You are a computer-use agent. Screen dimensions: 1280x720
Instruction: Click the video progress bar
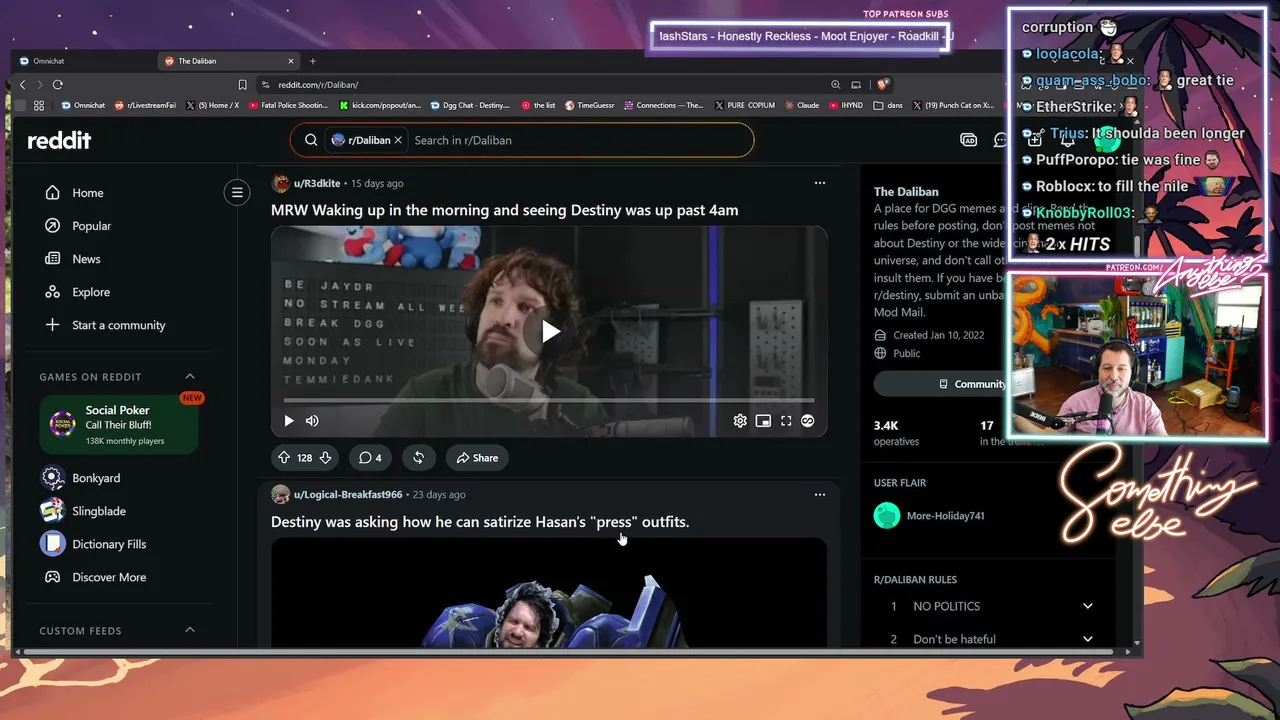[x=549, y=401]
